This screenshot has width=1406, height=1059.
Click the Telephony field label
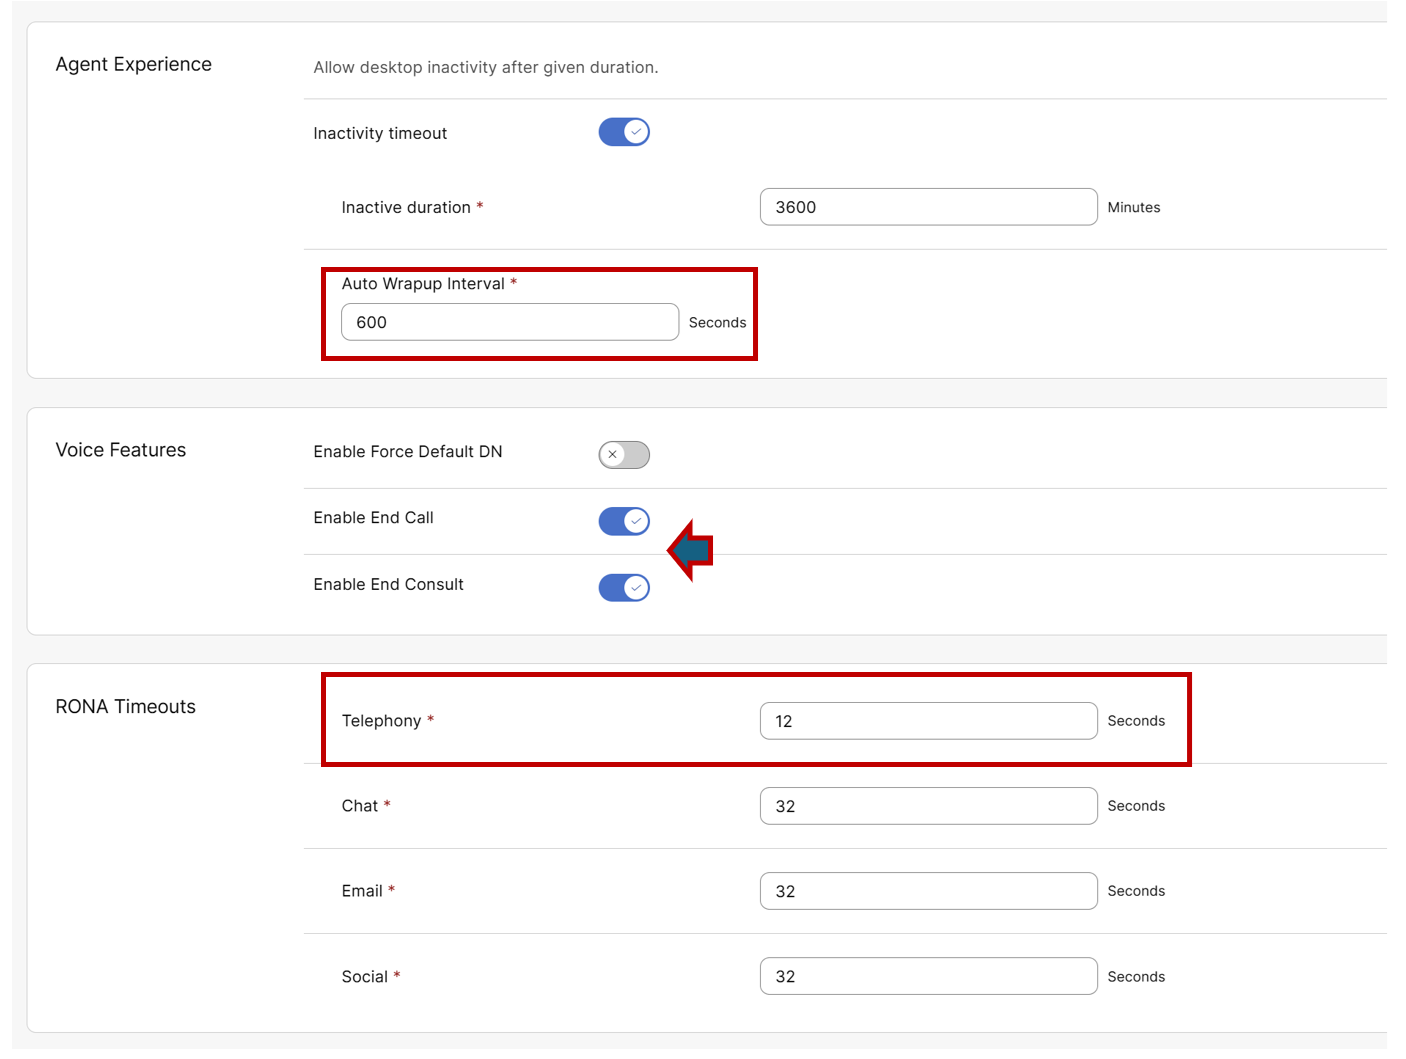pyautogui.click(x=381, y=721)
